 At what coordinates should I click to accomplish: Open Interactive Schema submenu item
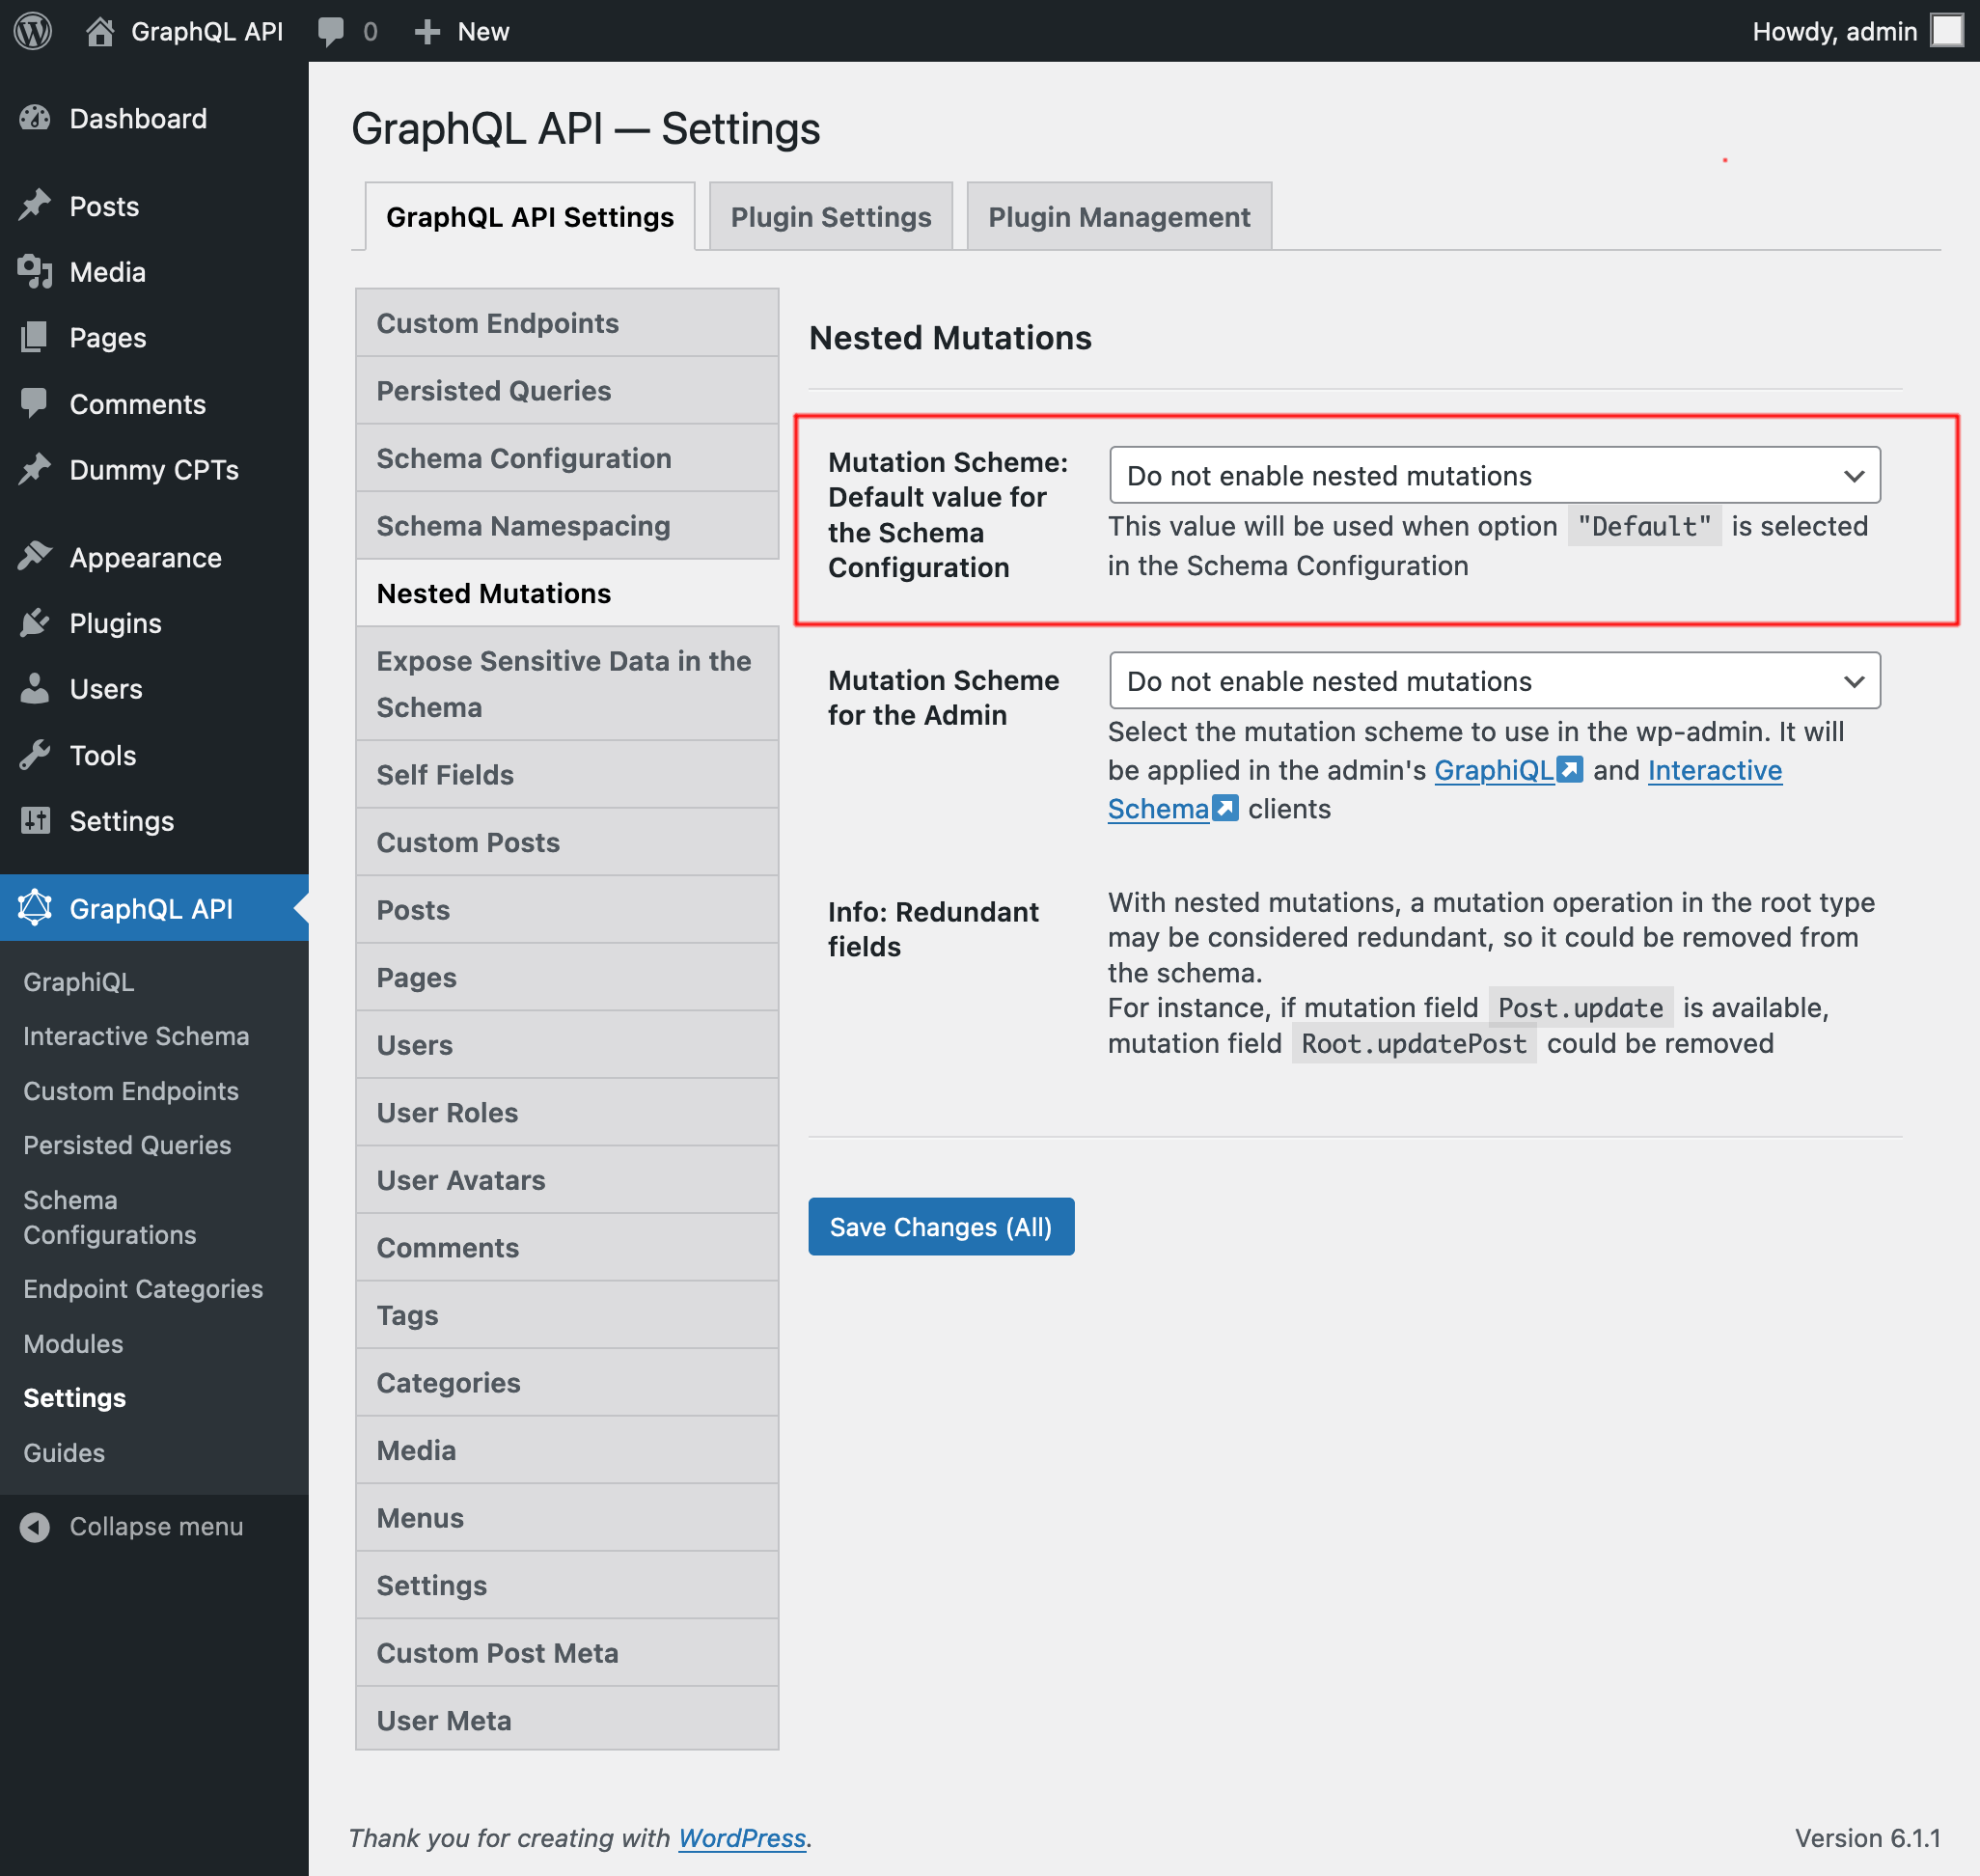coord(136,1036)
